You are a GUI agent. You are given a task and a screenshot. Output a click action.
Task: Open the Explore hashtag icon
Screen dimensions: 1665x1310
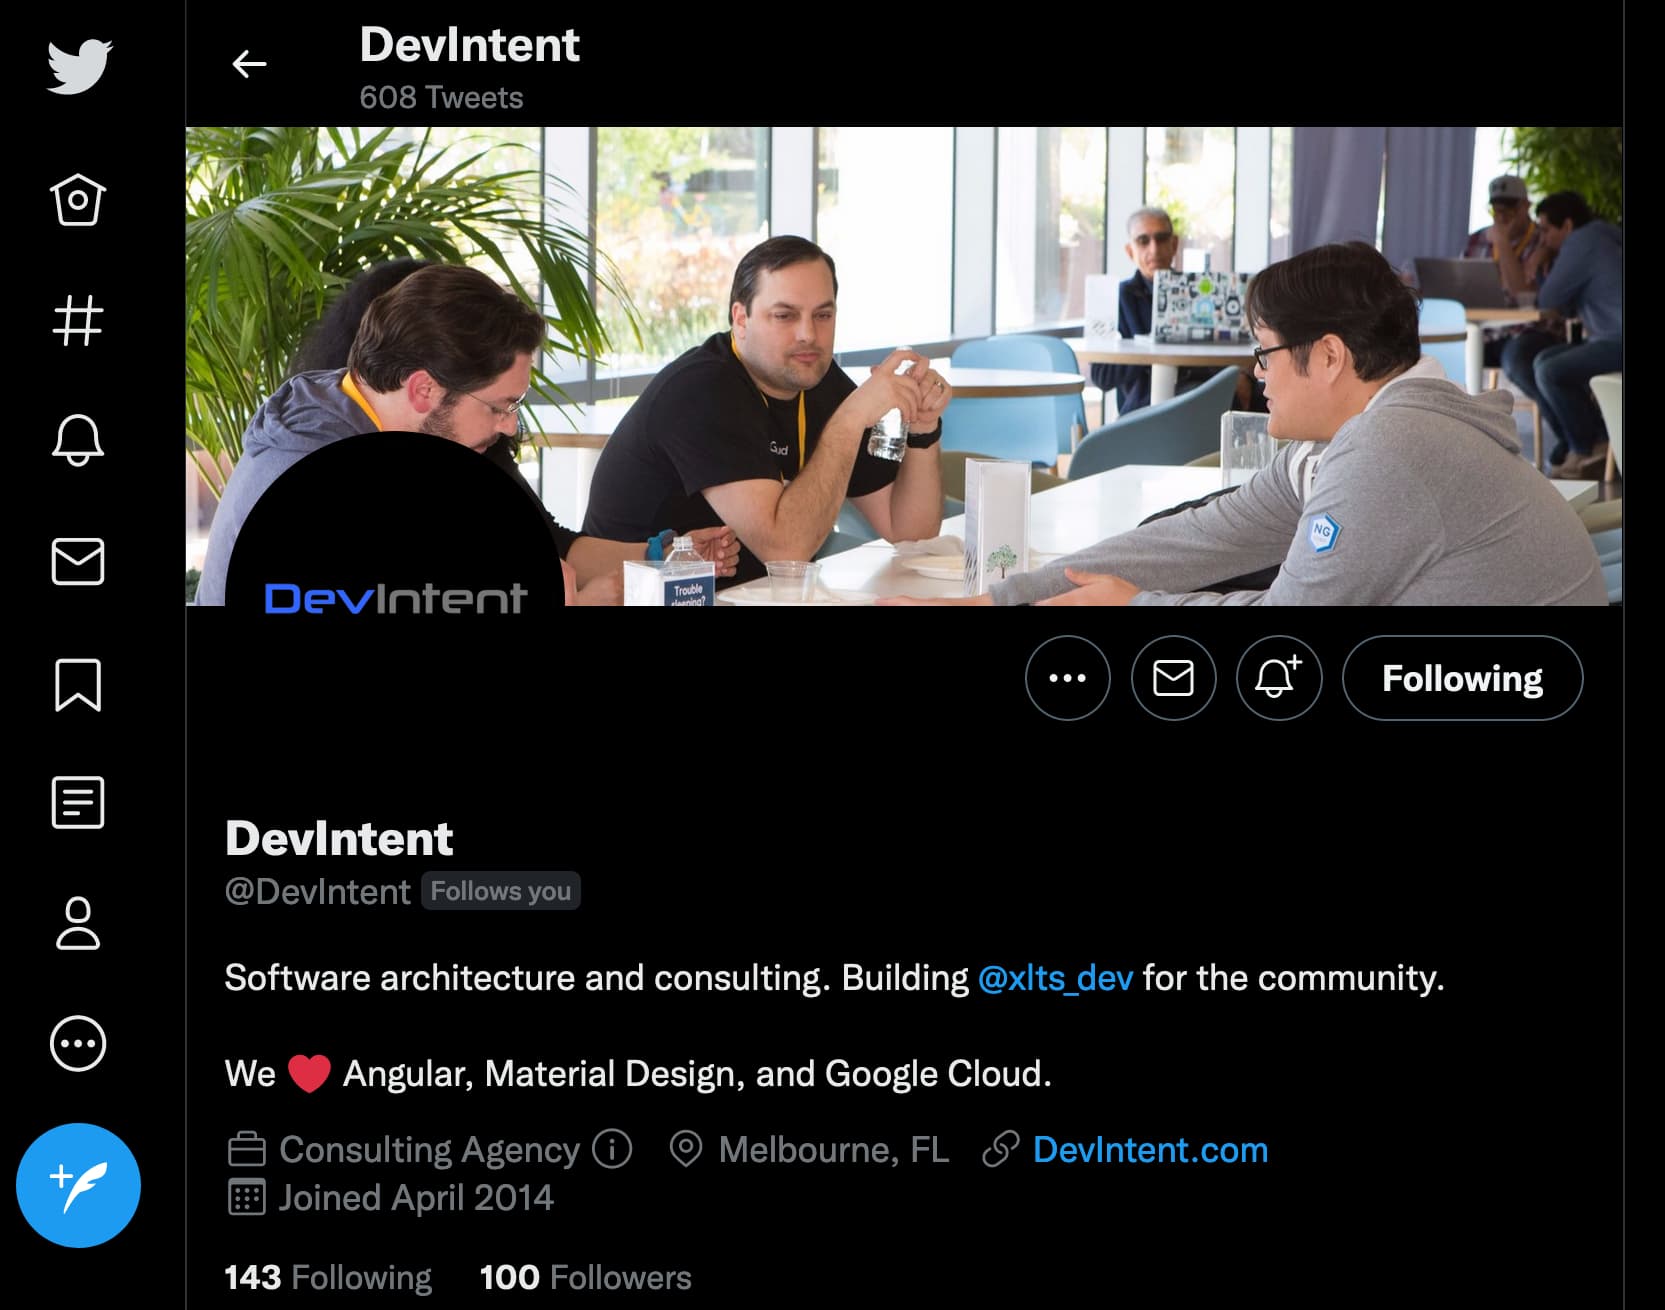point(78,321)
